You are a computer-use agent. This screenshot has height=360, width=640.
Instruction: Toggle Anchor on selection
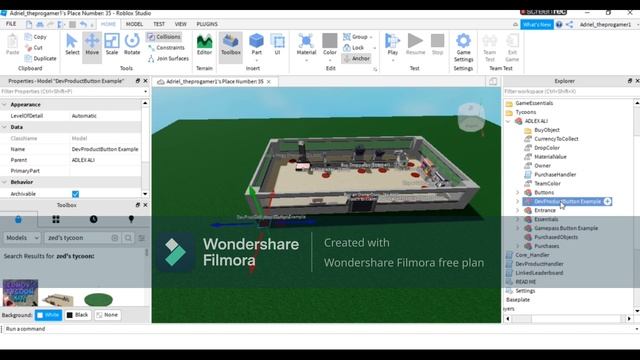[356, 58]
